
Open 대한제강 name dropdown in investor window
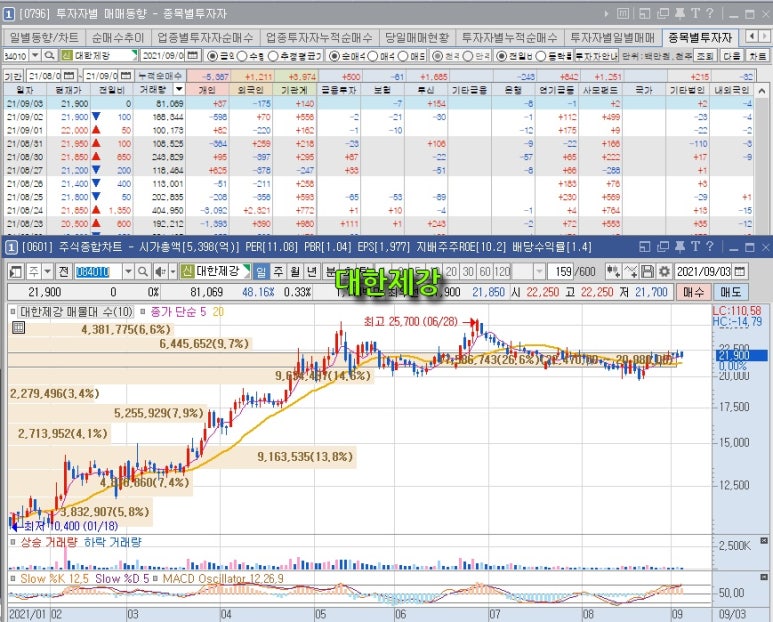click(134, 56)
